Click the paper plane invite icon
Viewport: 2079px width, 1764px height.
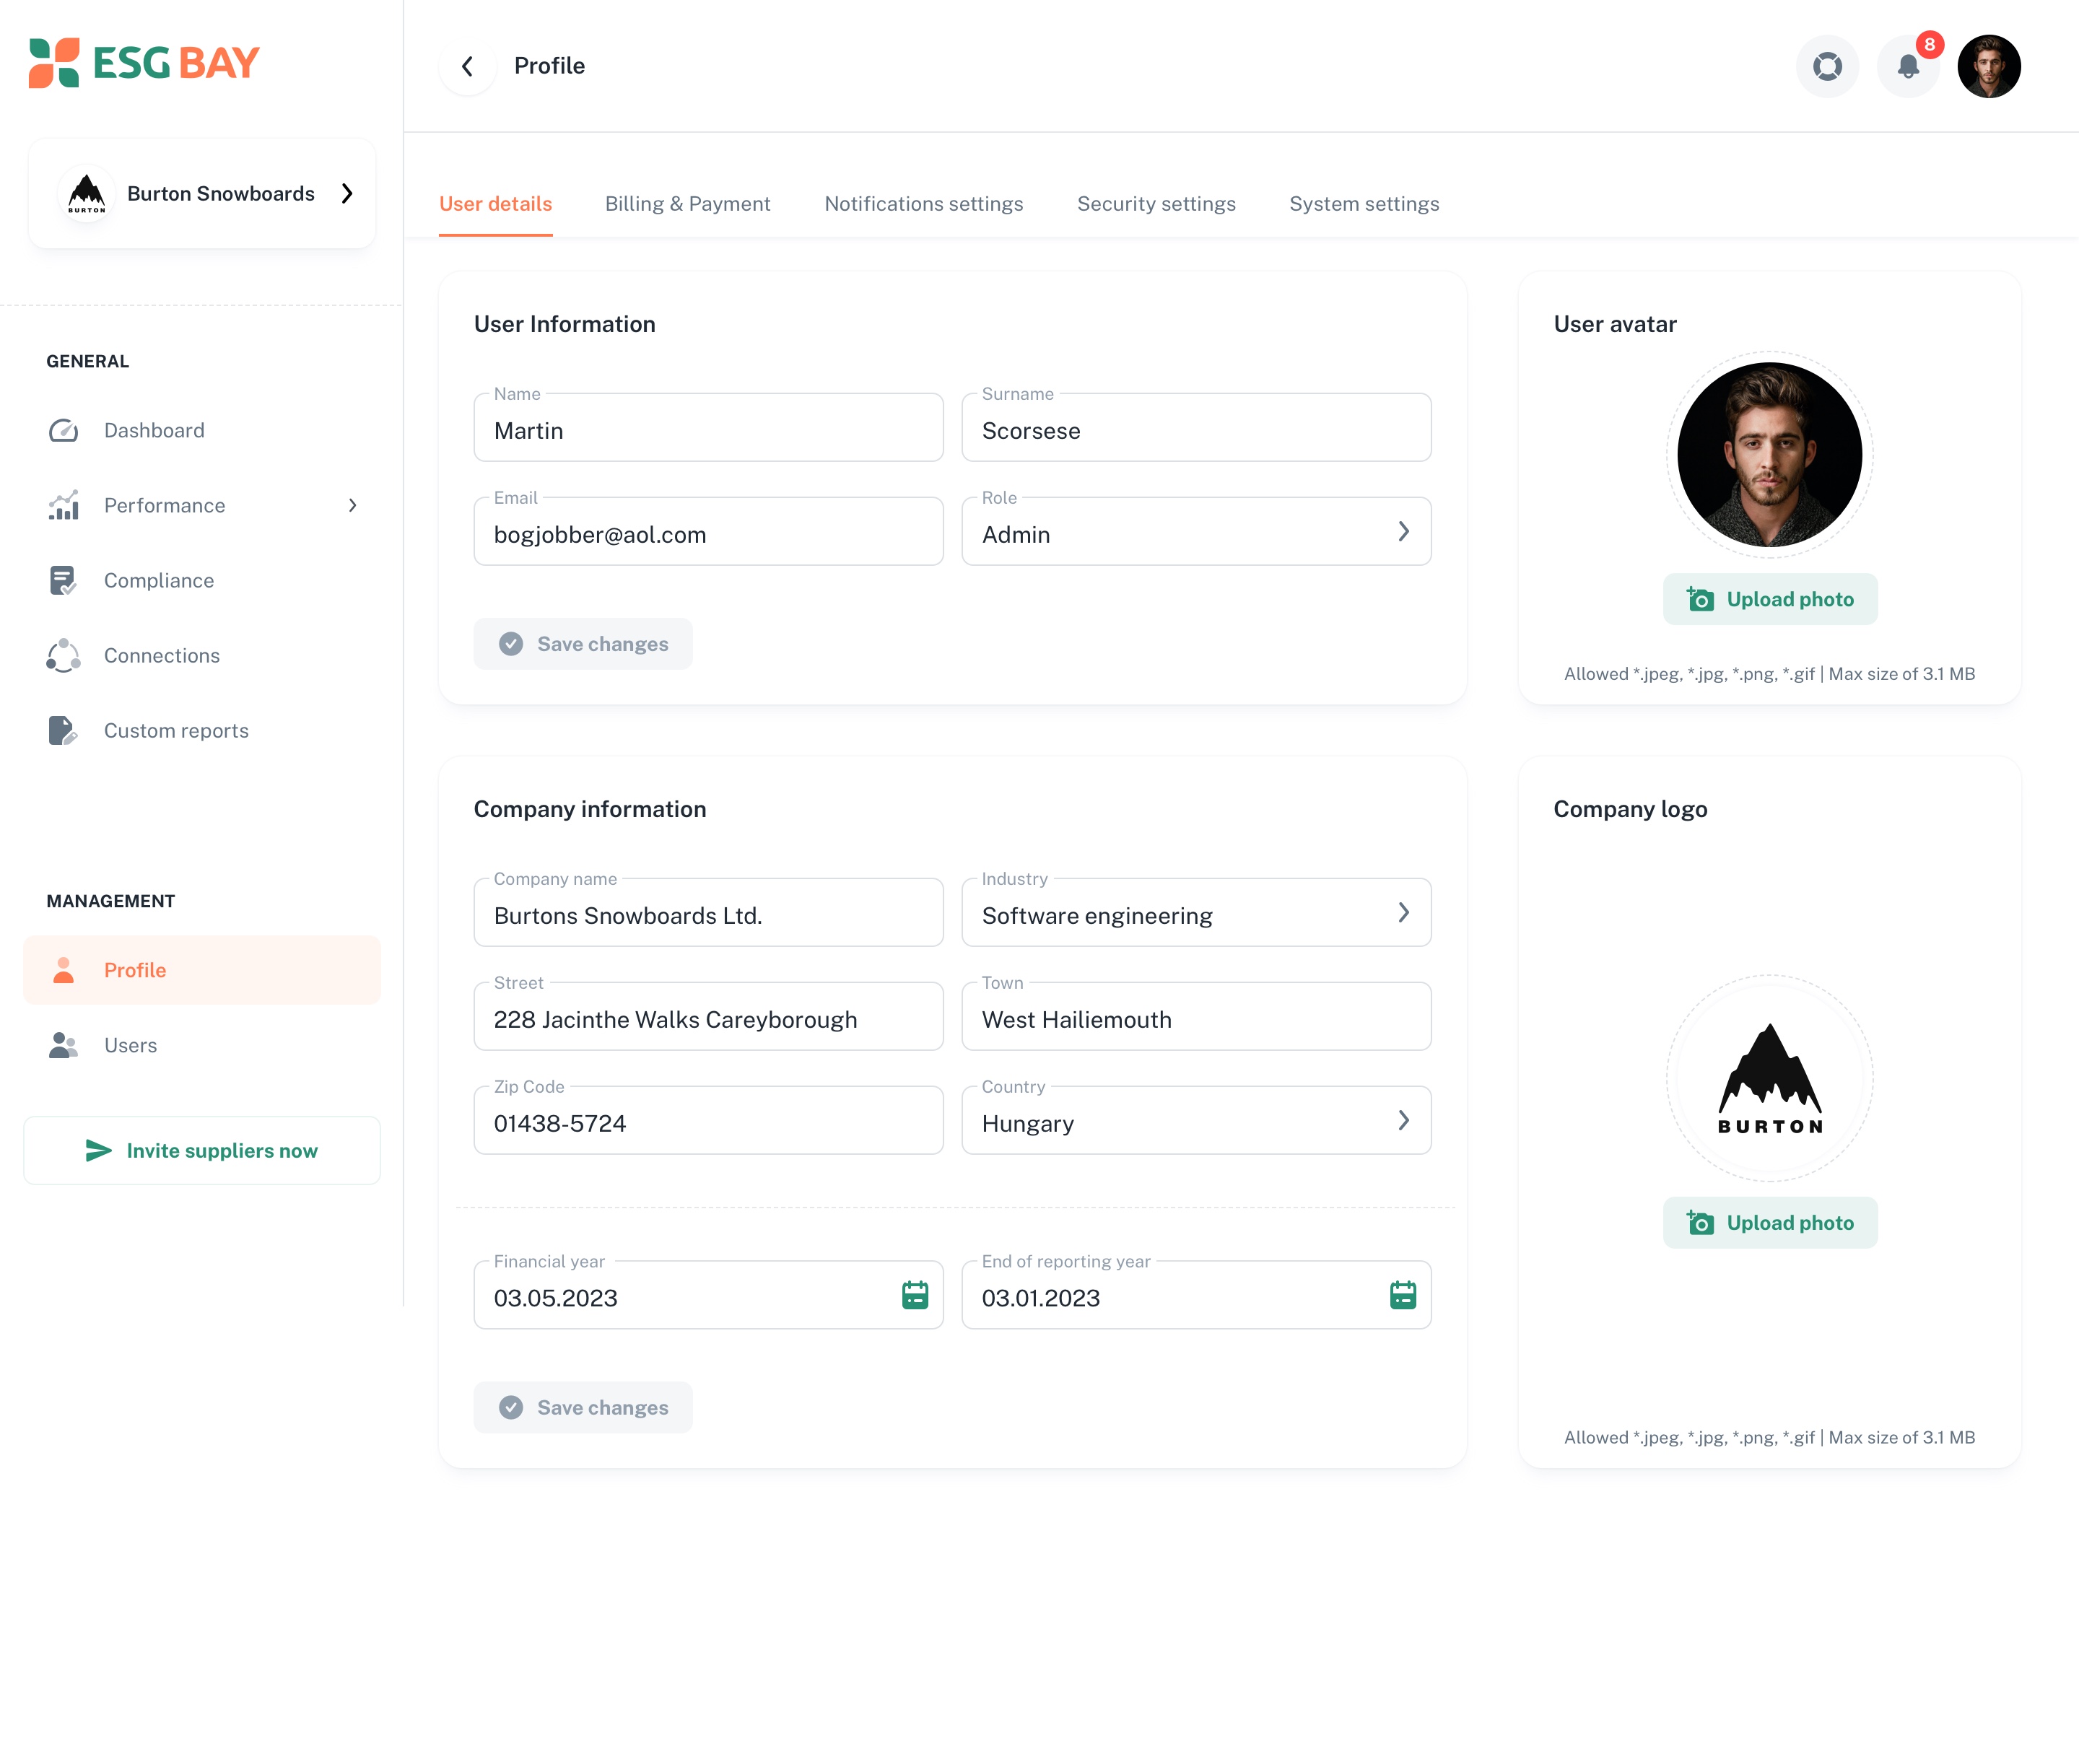(x=98, y=1151)
